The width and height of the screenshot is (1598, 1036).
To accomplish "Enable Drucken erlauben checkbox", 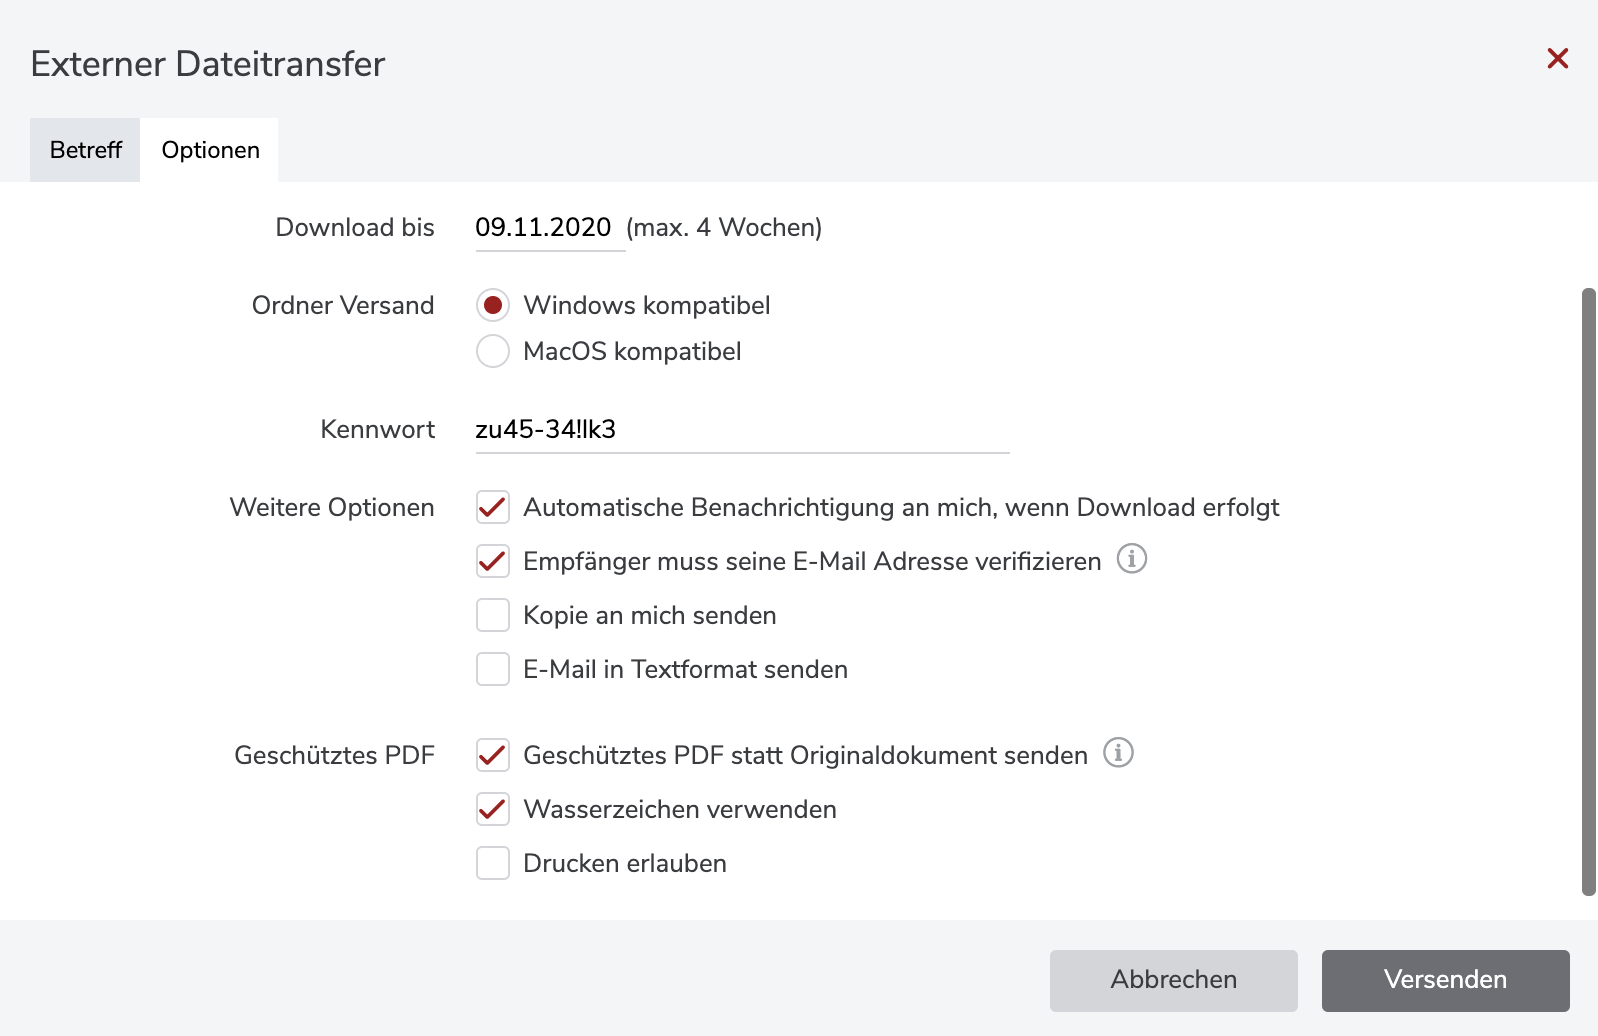I will (493, 863).
